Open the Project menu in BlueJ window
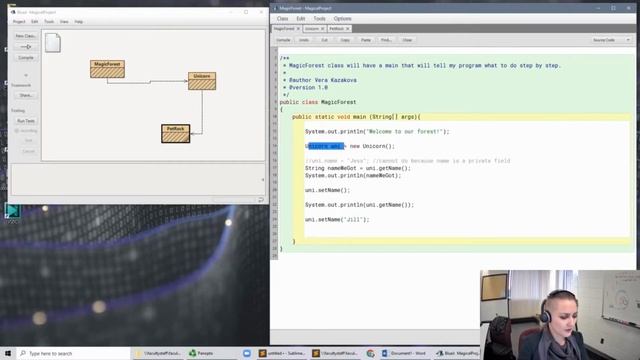The height and width of the screenshot is (360, 640). point(19,22)
